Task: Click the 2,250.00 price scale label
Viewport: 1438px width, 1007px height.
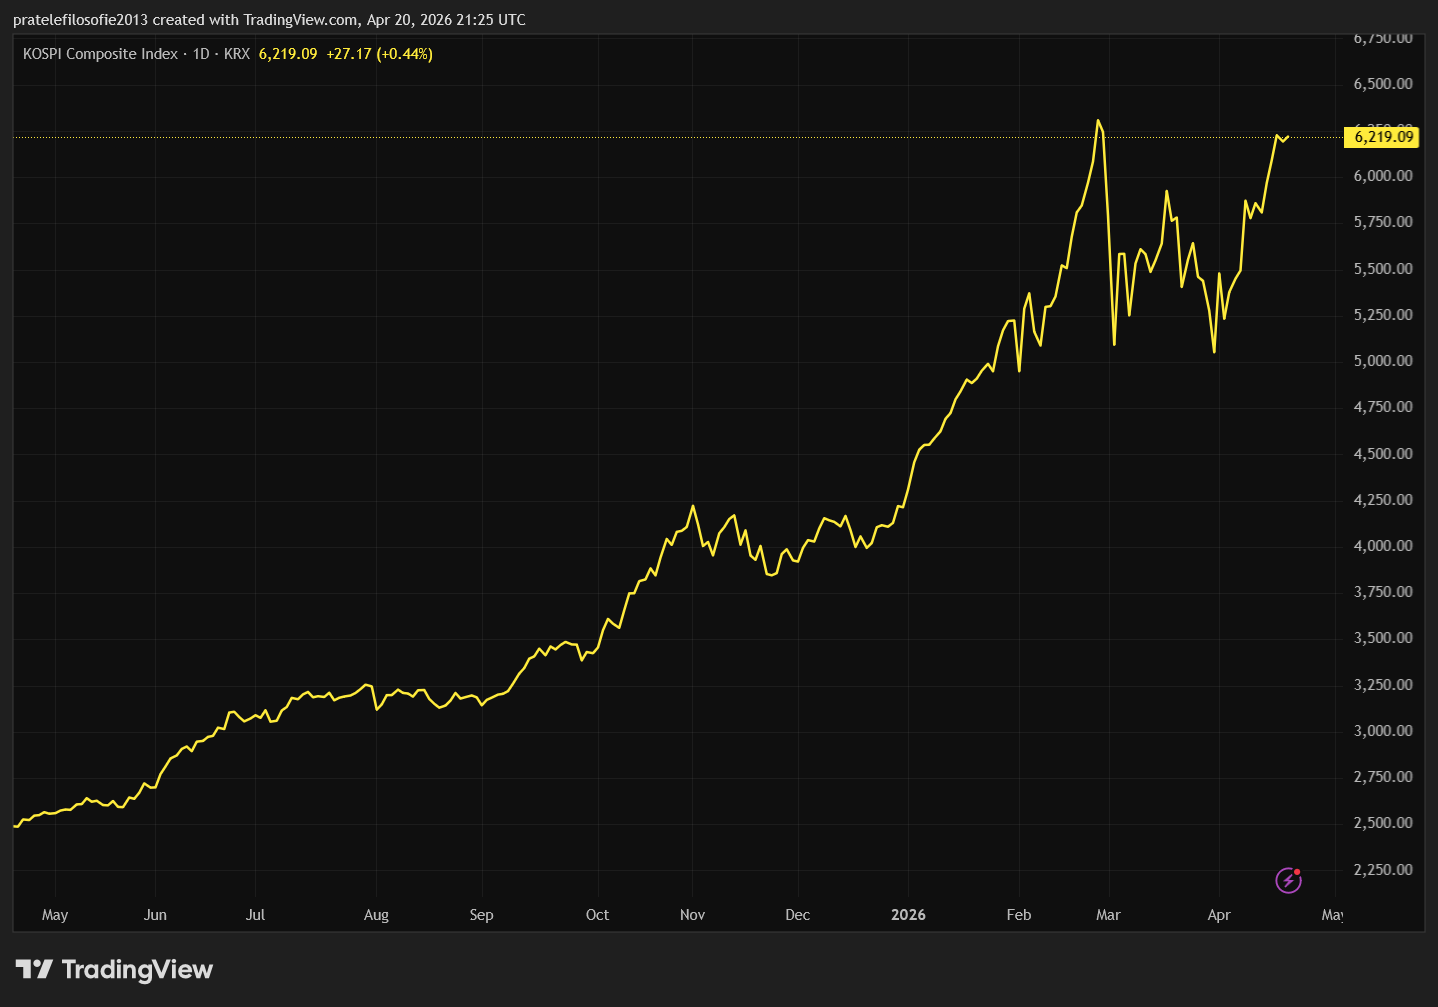Action: [x=1383, y=870]
